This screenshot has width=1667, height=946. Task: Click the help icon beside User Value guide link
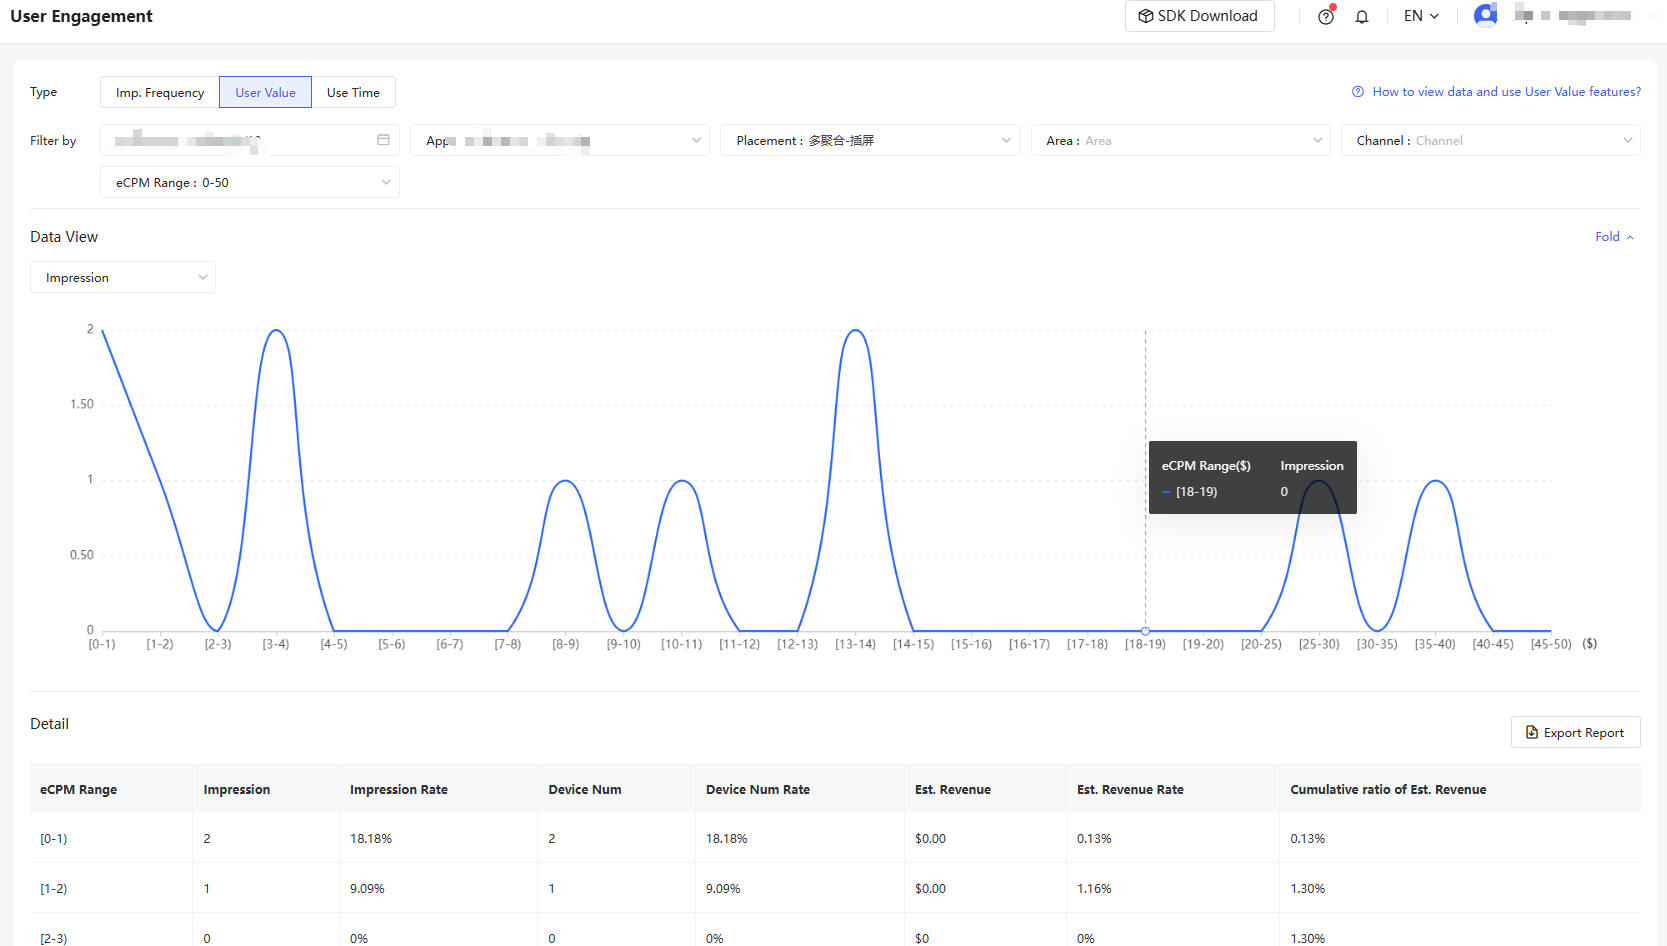point(1358,92)
